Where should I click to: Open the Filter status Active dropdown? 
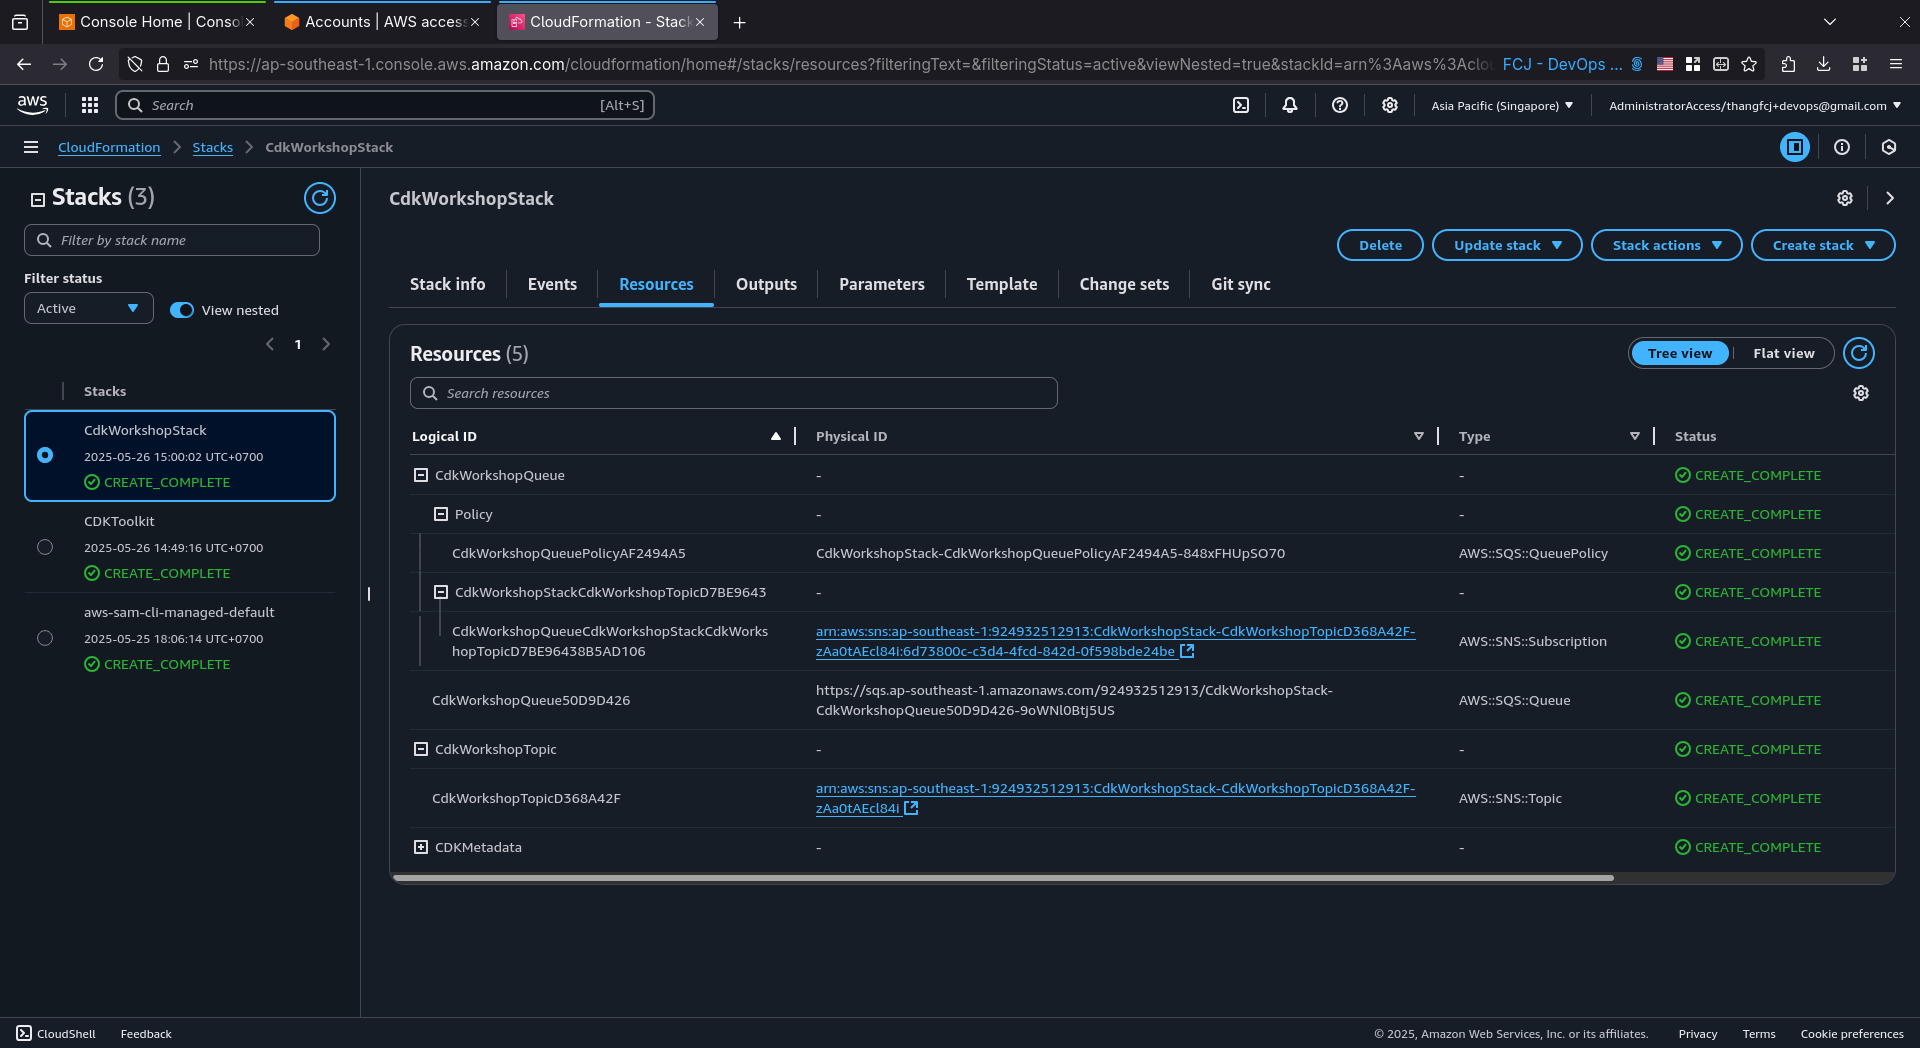tap(89, 308)
